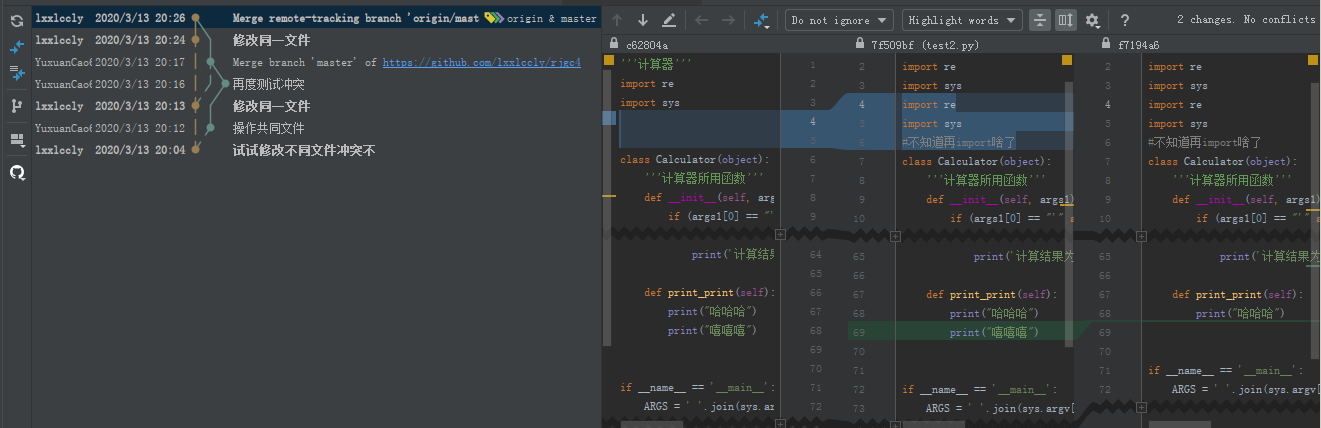
Task: Select the '再度测试冲突' commit in the log
Action: coord(268,84)
